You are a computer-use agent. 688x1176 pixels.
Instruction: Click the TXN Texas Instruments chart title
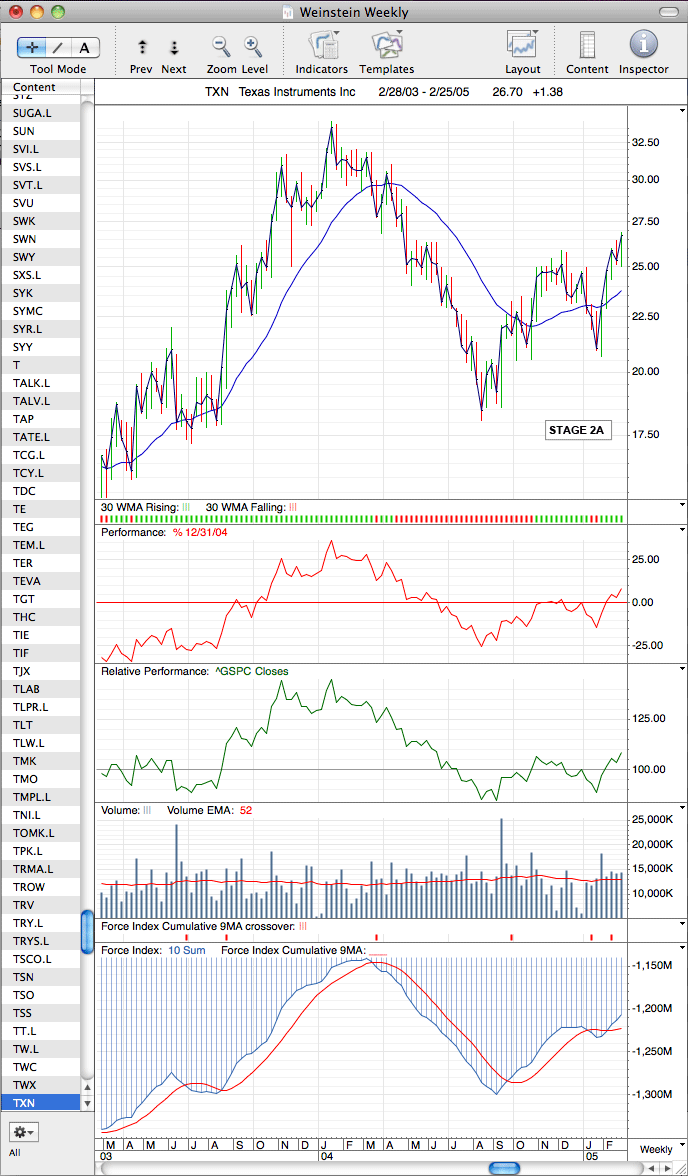[x=280, y=93]
